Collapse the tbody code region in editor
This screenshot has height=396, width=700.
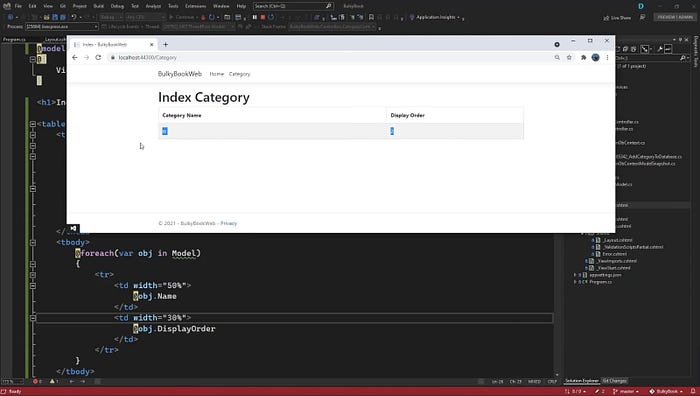click(33, 242)
